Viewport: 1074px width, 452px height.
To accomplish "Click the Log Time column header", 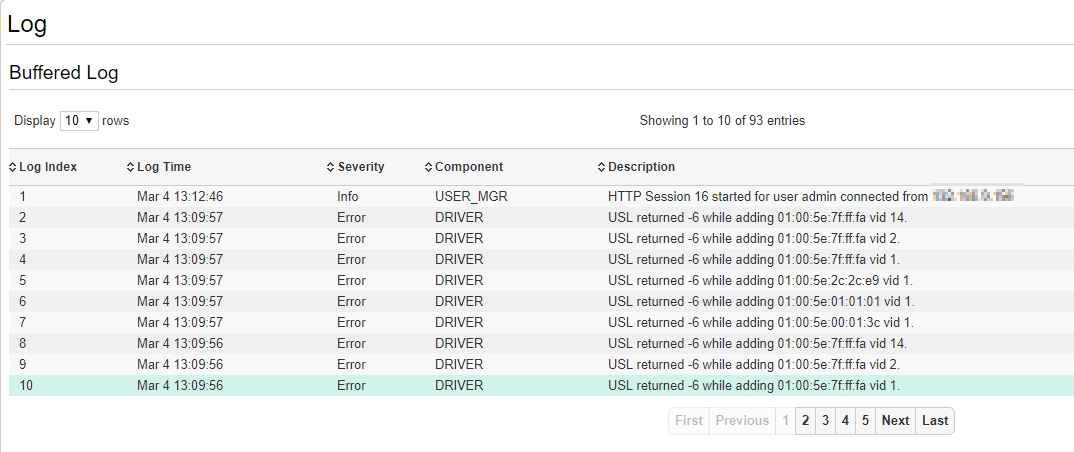I will click(164, 167).
